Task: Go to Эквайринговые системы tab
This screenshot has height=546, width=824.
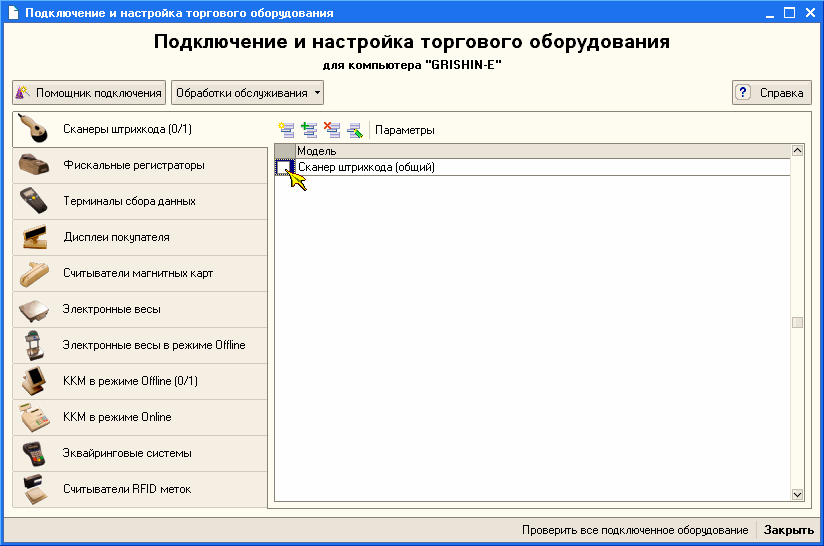Action: (x=140, y=454)
